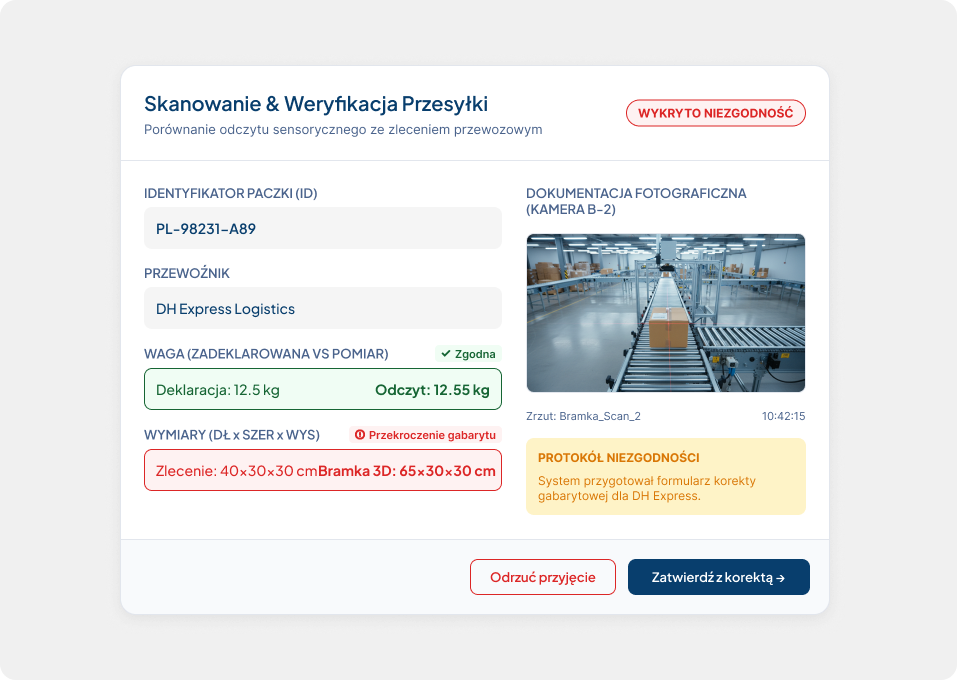Select the WYKRYTO NIEZGODNOŚĆ status badge
The width and height of the screenshot is (957, 680).
tap(715, 113)
